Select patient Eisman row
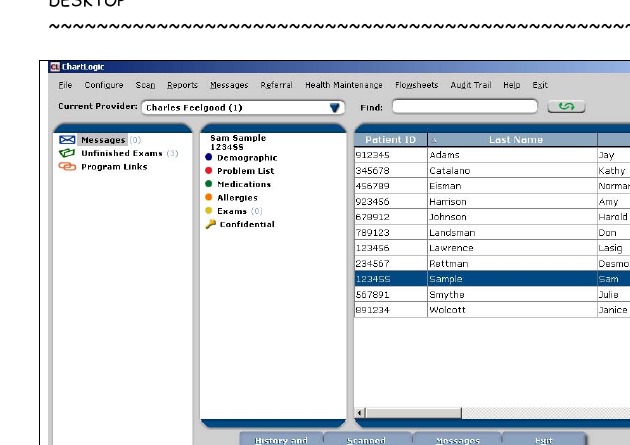Image resolution: width=630 pixels, height=445 pixels. click(492, 186)
